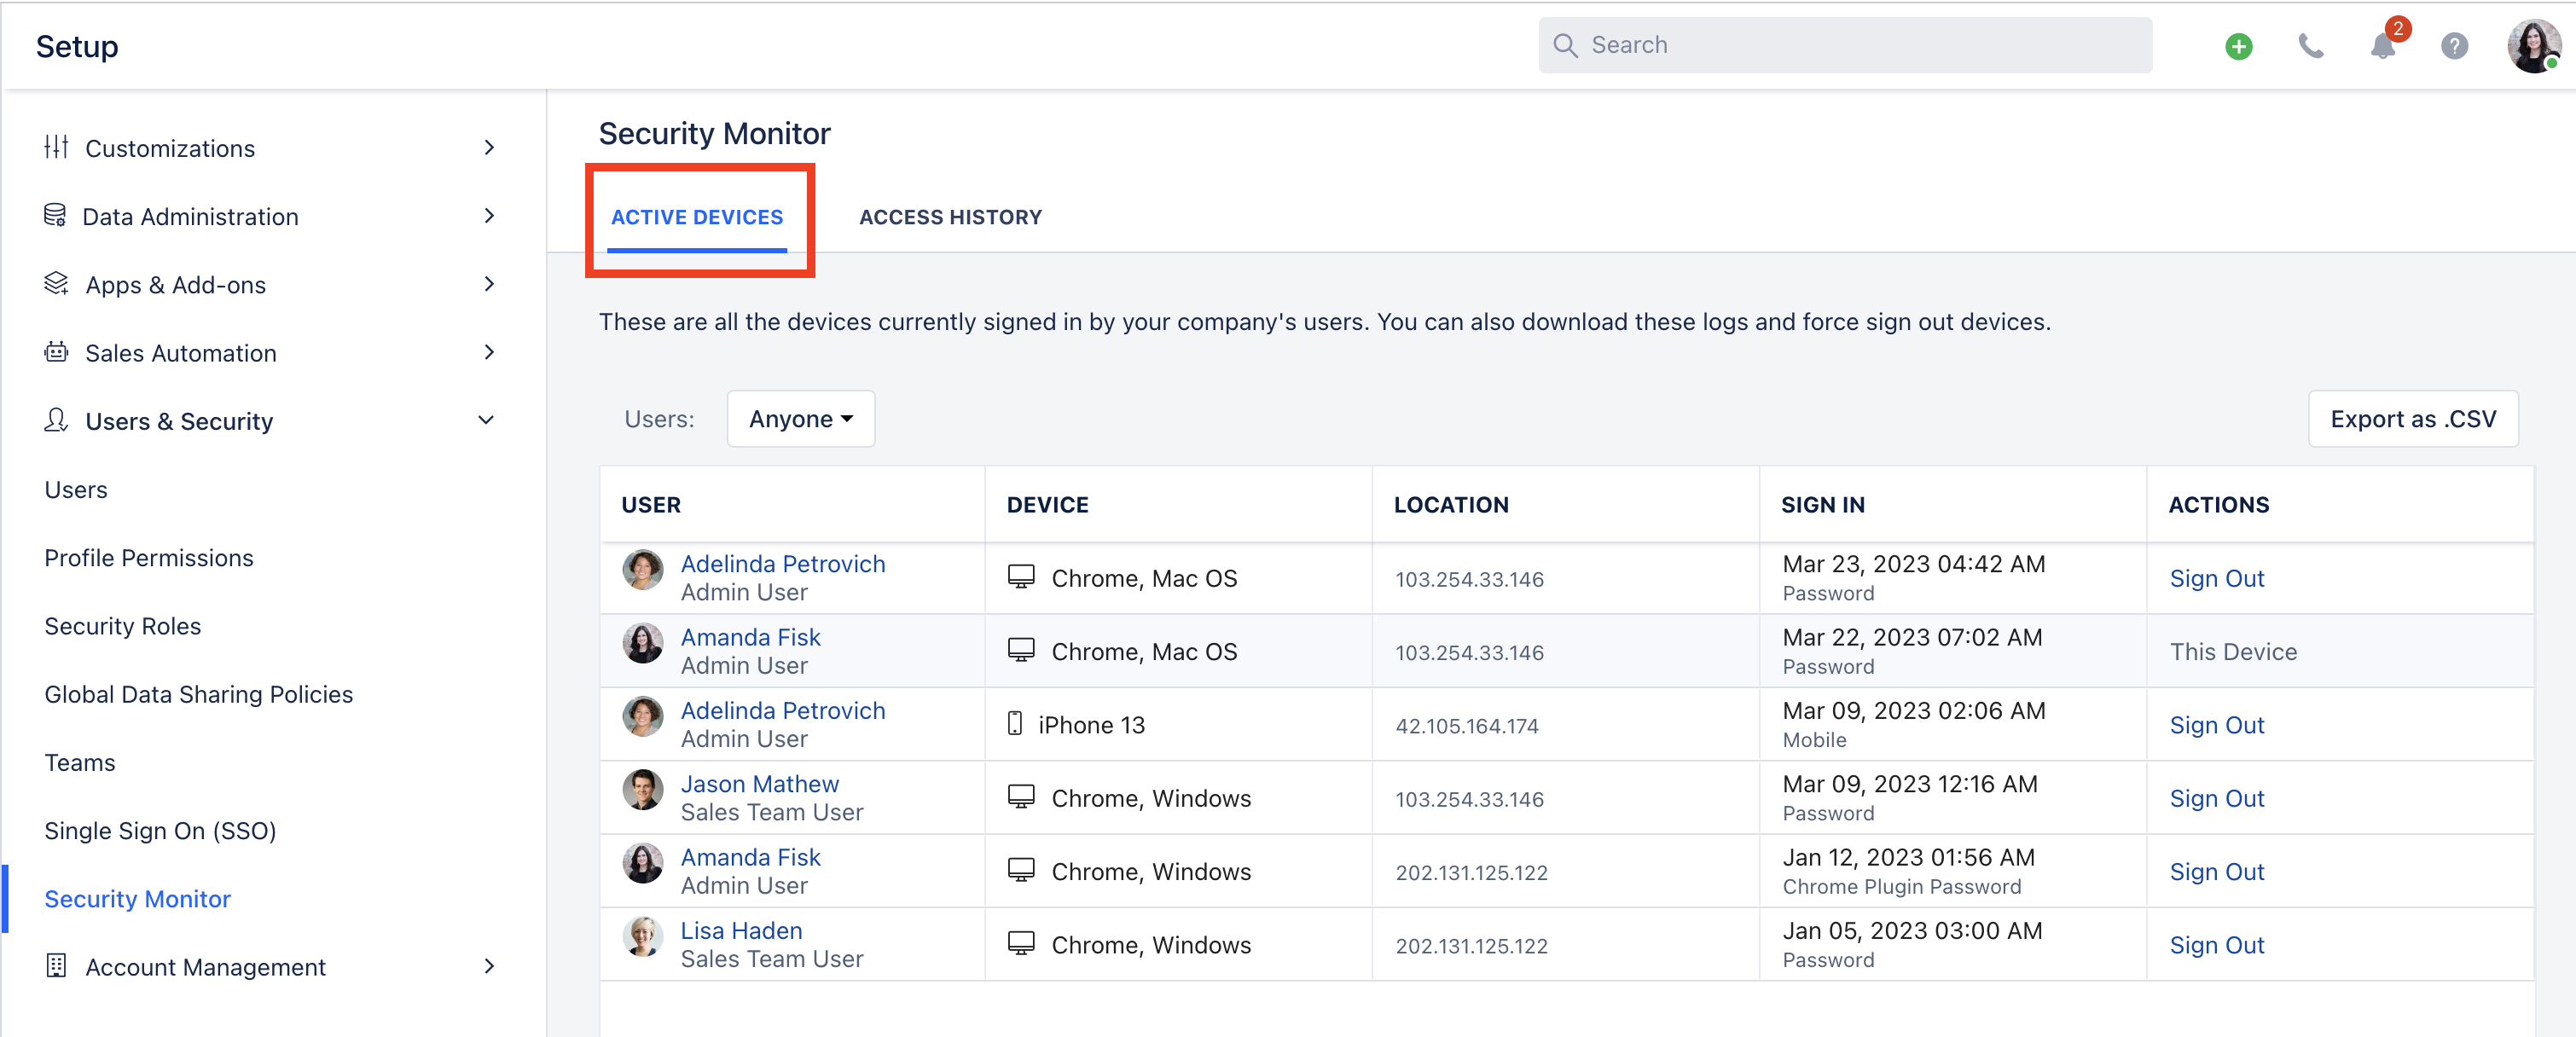Viewport: 2576px width, 1037px height.
Task: Open Teams in the sidebar
Action: [80, 762]
